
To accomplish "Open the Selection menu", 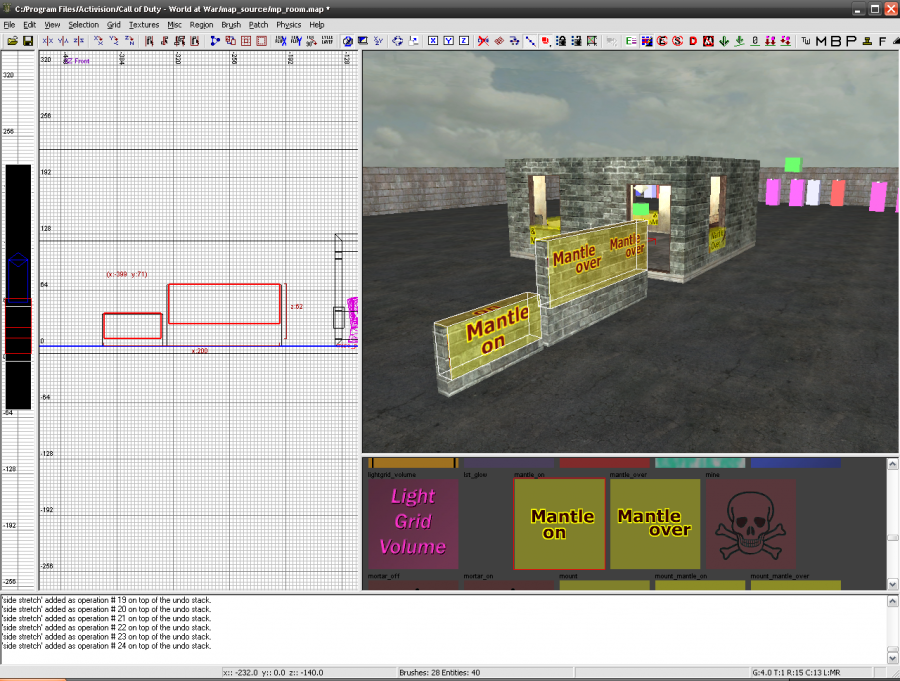I will click(x=84, y=24).
